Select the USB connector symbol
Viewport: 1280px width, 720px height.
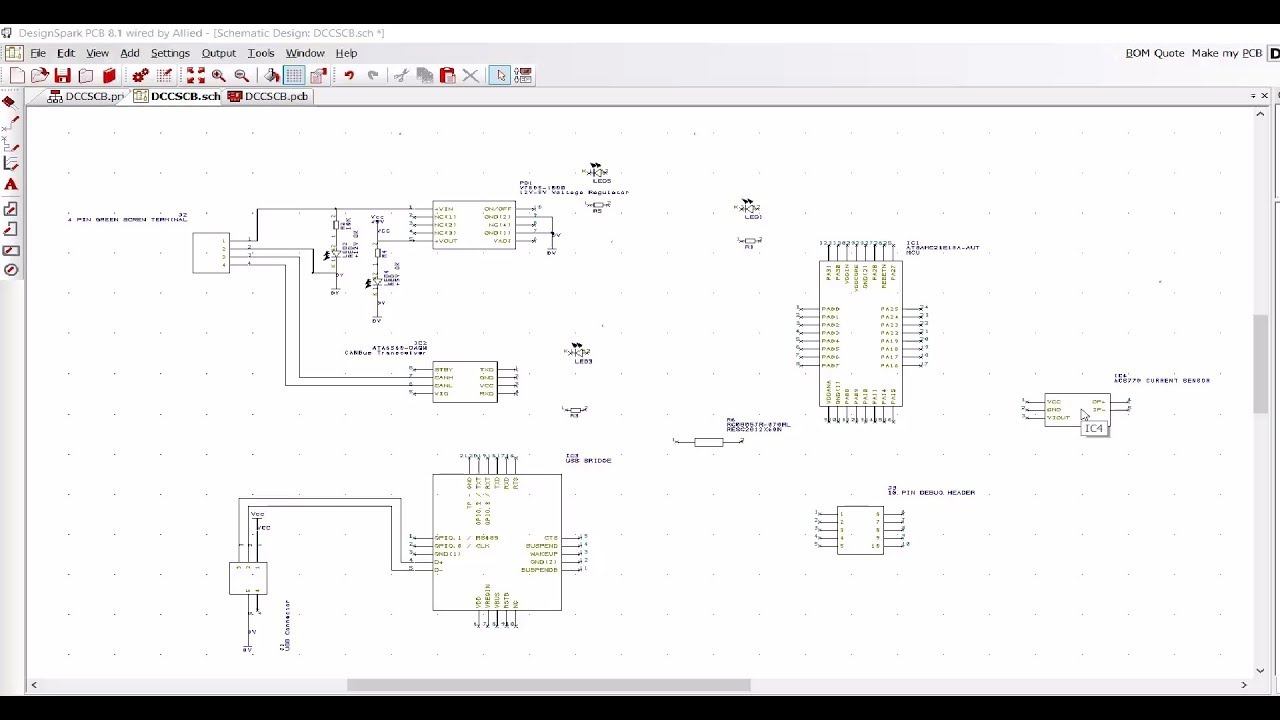[x=248, y=579]
